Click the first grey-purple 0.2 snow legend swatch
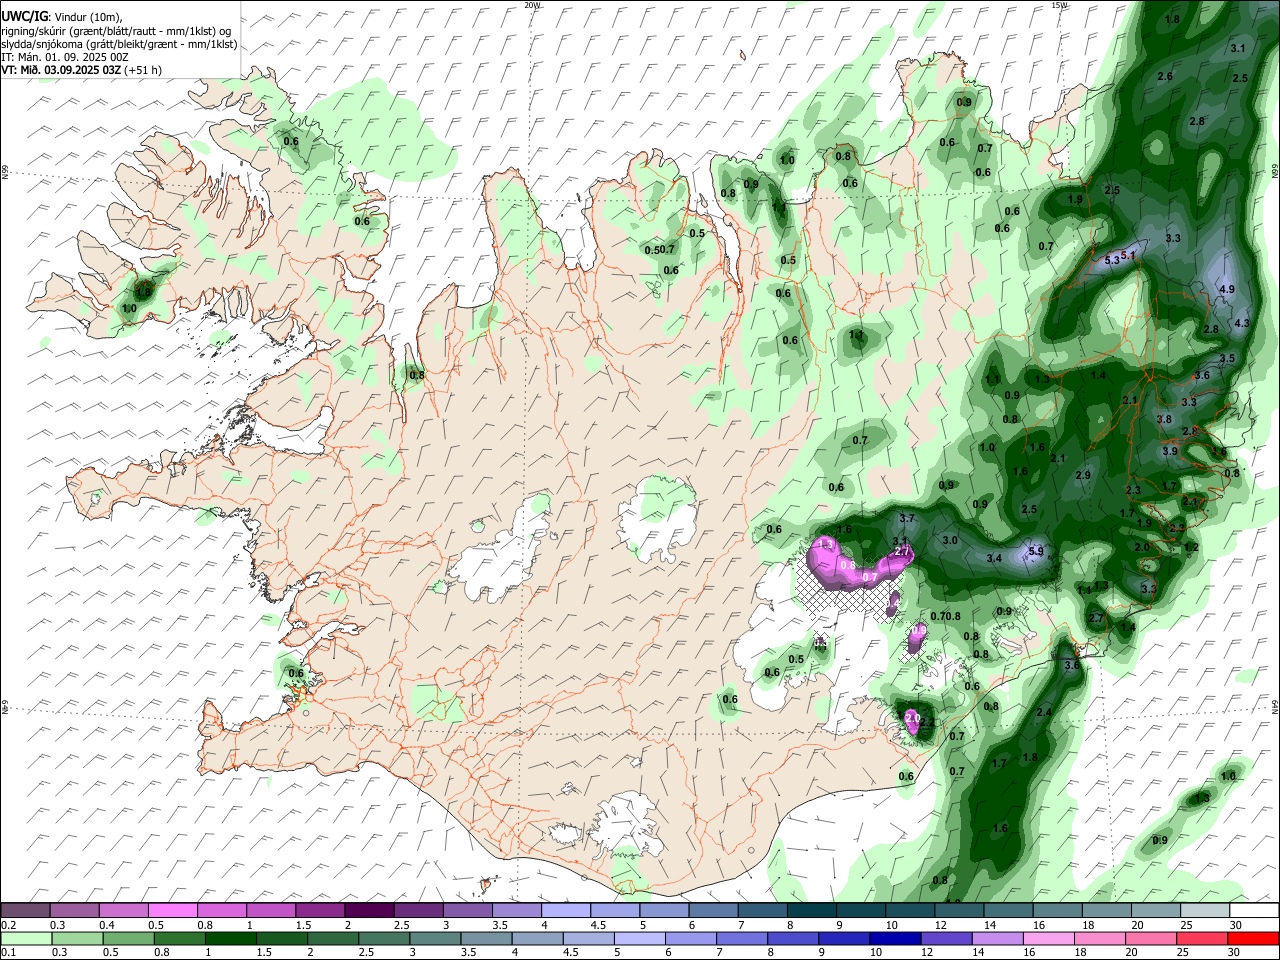1280x960 pixels. 26,910
